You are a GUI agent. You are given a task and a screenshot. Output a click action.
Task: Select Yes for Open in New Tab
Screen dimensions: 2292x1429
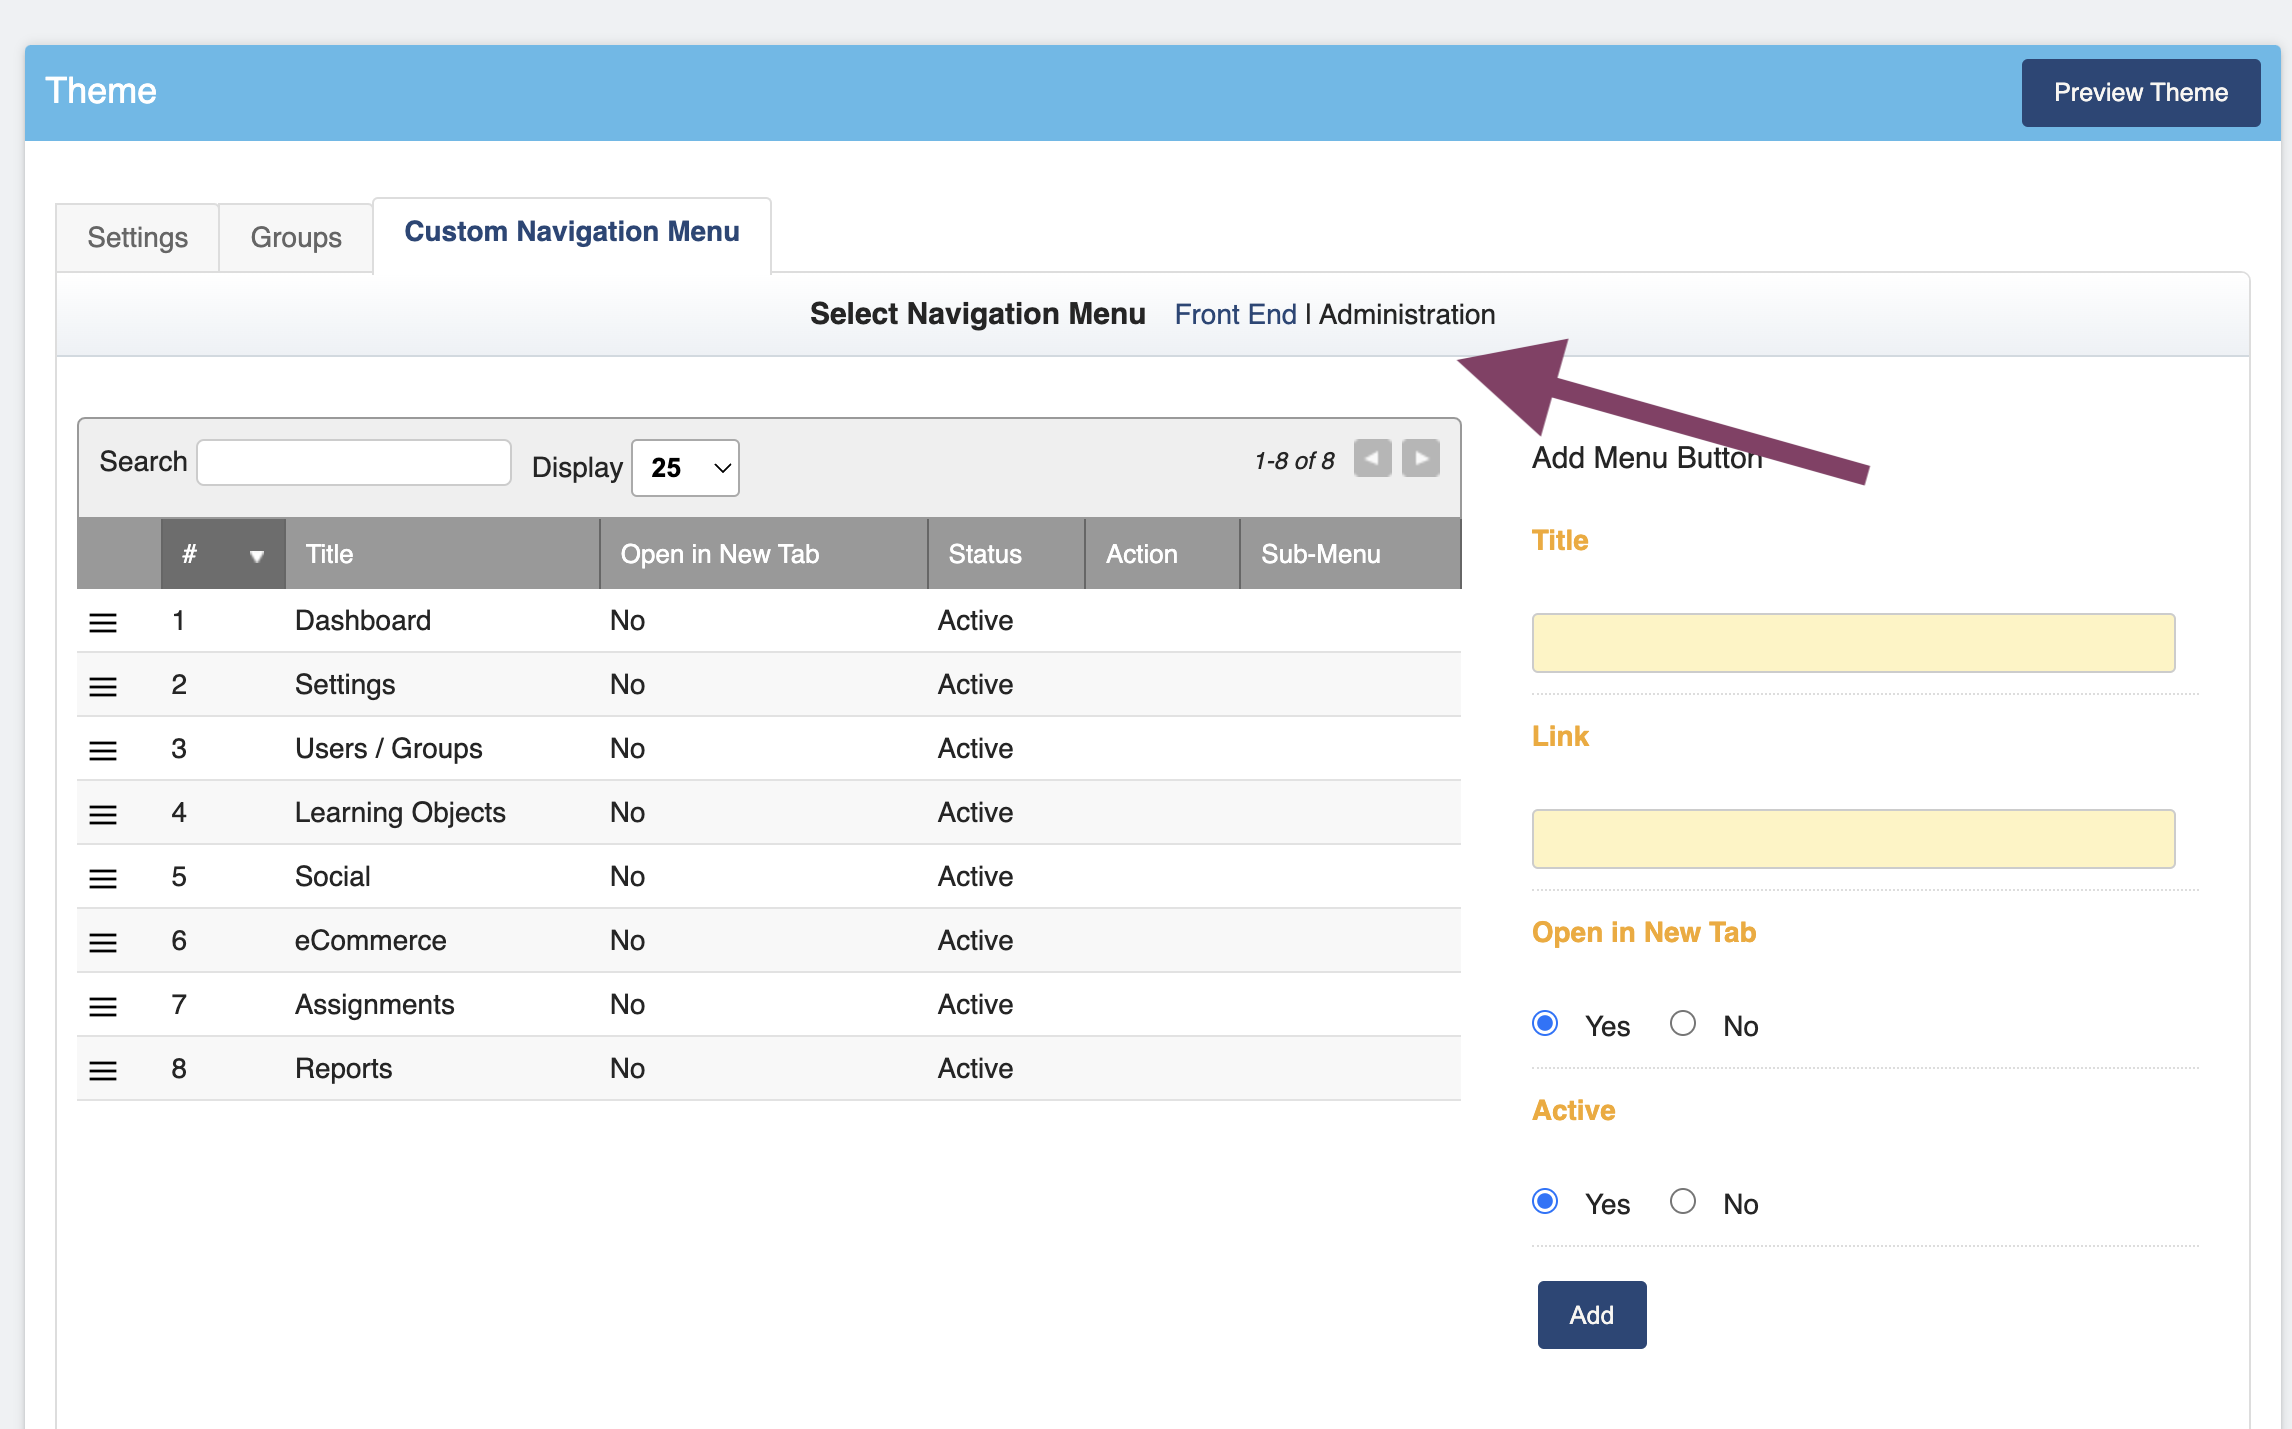pyautogui.click(x=1545, y=1023)
